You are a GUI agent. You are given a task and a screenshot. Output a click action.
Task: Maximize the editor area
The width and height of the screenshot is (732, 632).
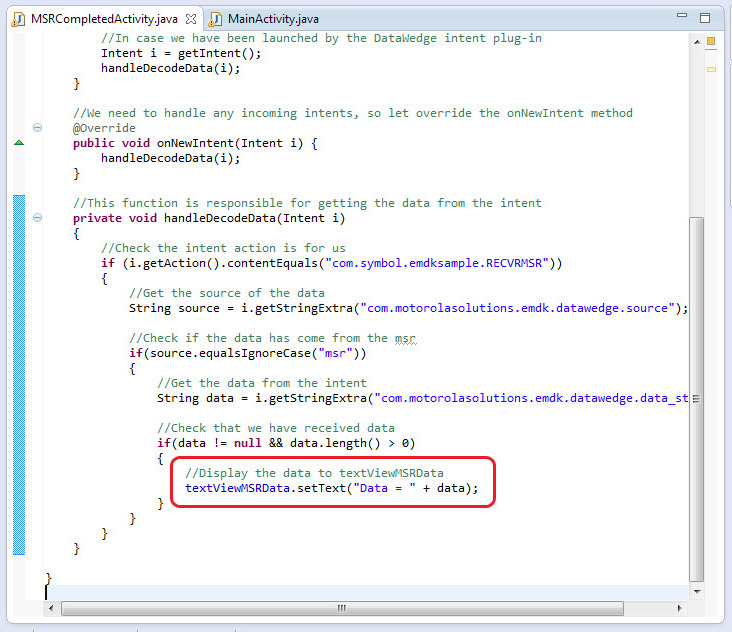click(x=705, y=18)
